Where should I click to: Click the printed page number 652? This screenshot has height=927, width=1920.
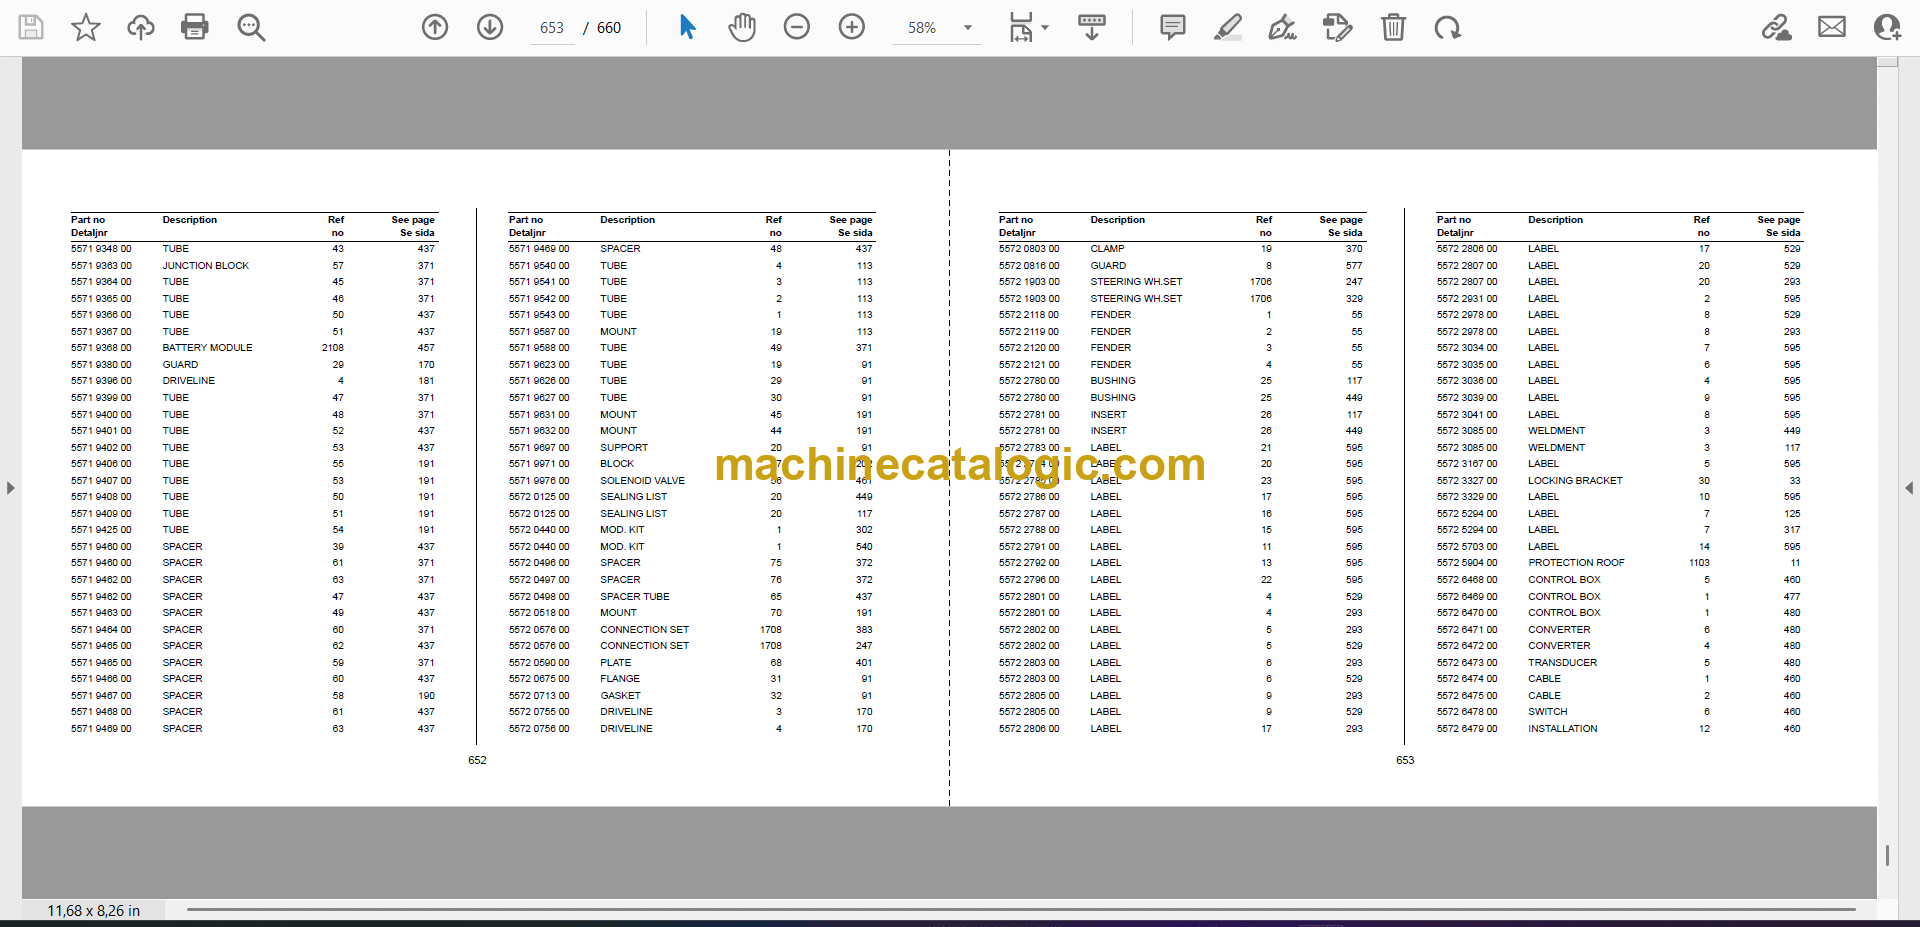tap(477, 761)
